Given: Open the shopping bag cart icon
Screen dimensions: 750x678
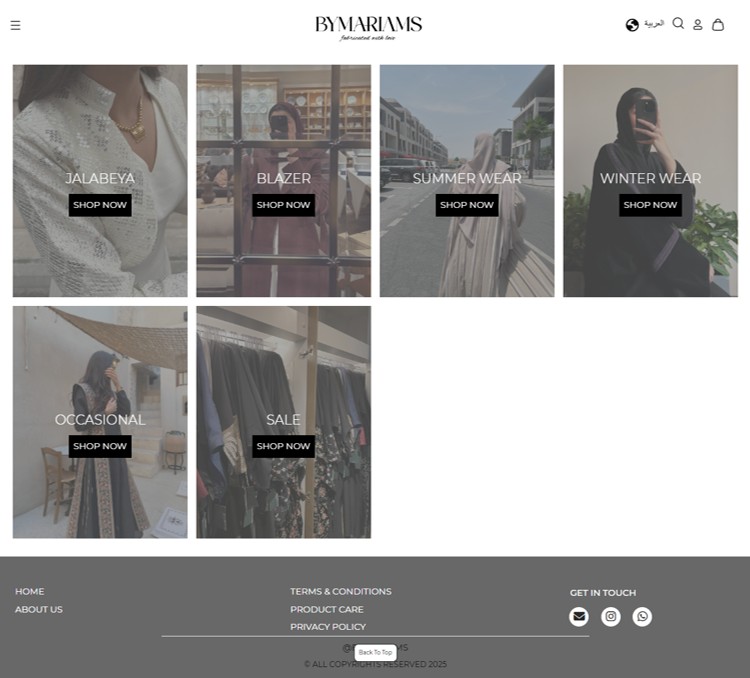Looking at the screenshot, I should 718,25.
